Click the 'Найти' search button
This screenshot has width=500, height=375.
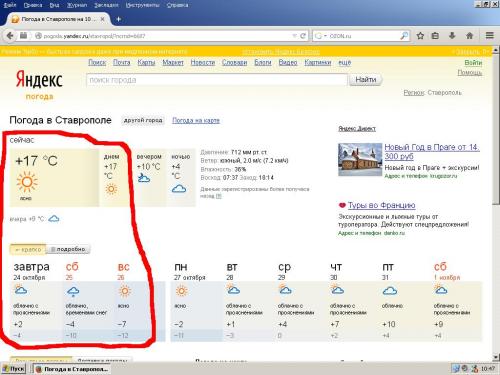point(366,80)
